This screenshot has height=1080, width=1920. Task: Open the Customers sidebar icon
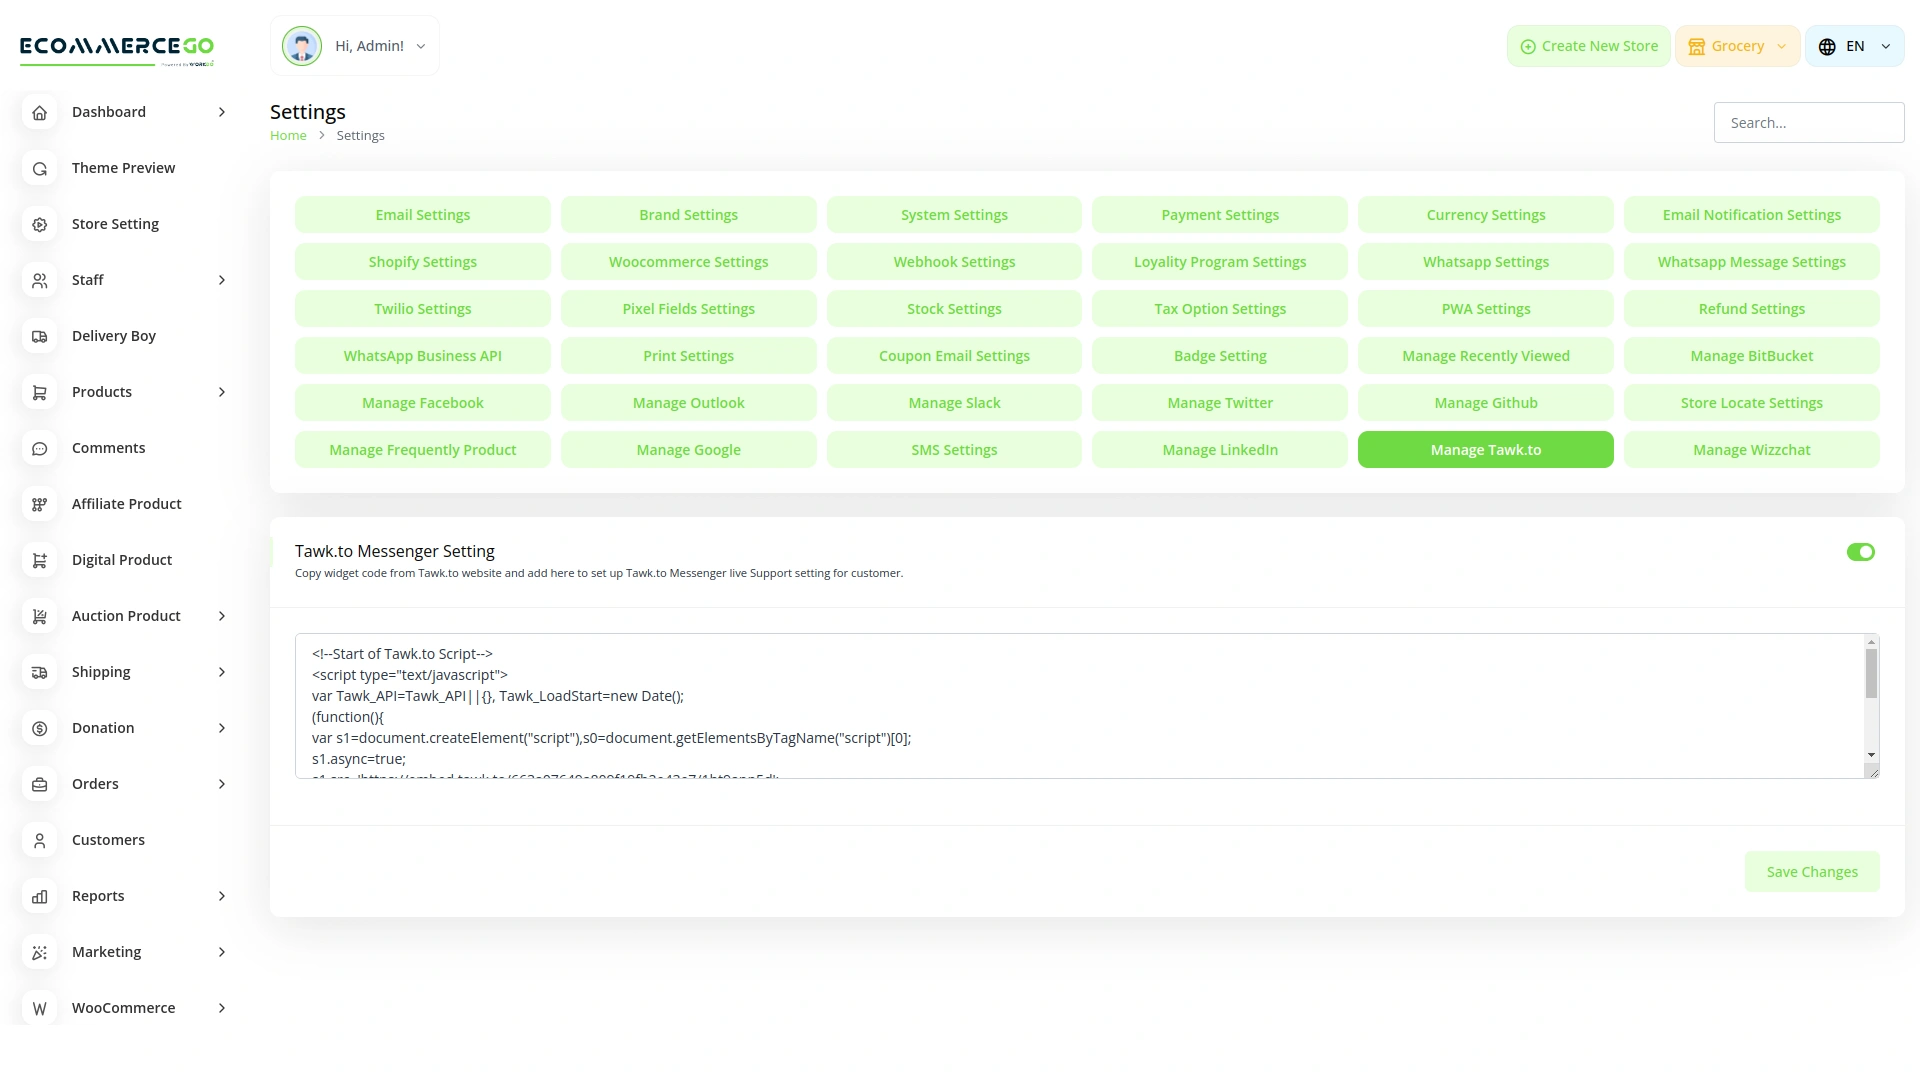(39, 840)
